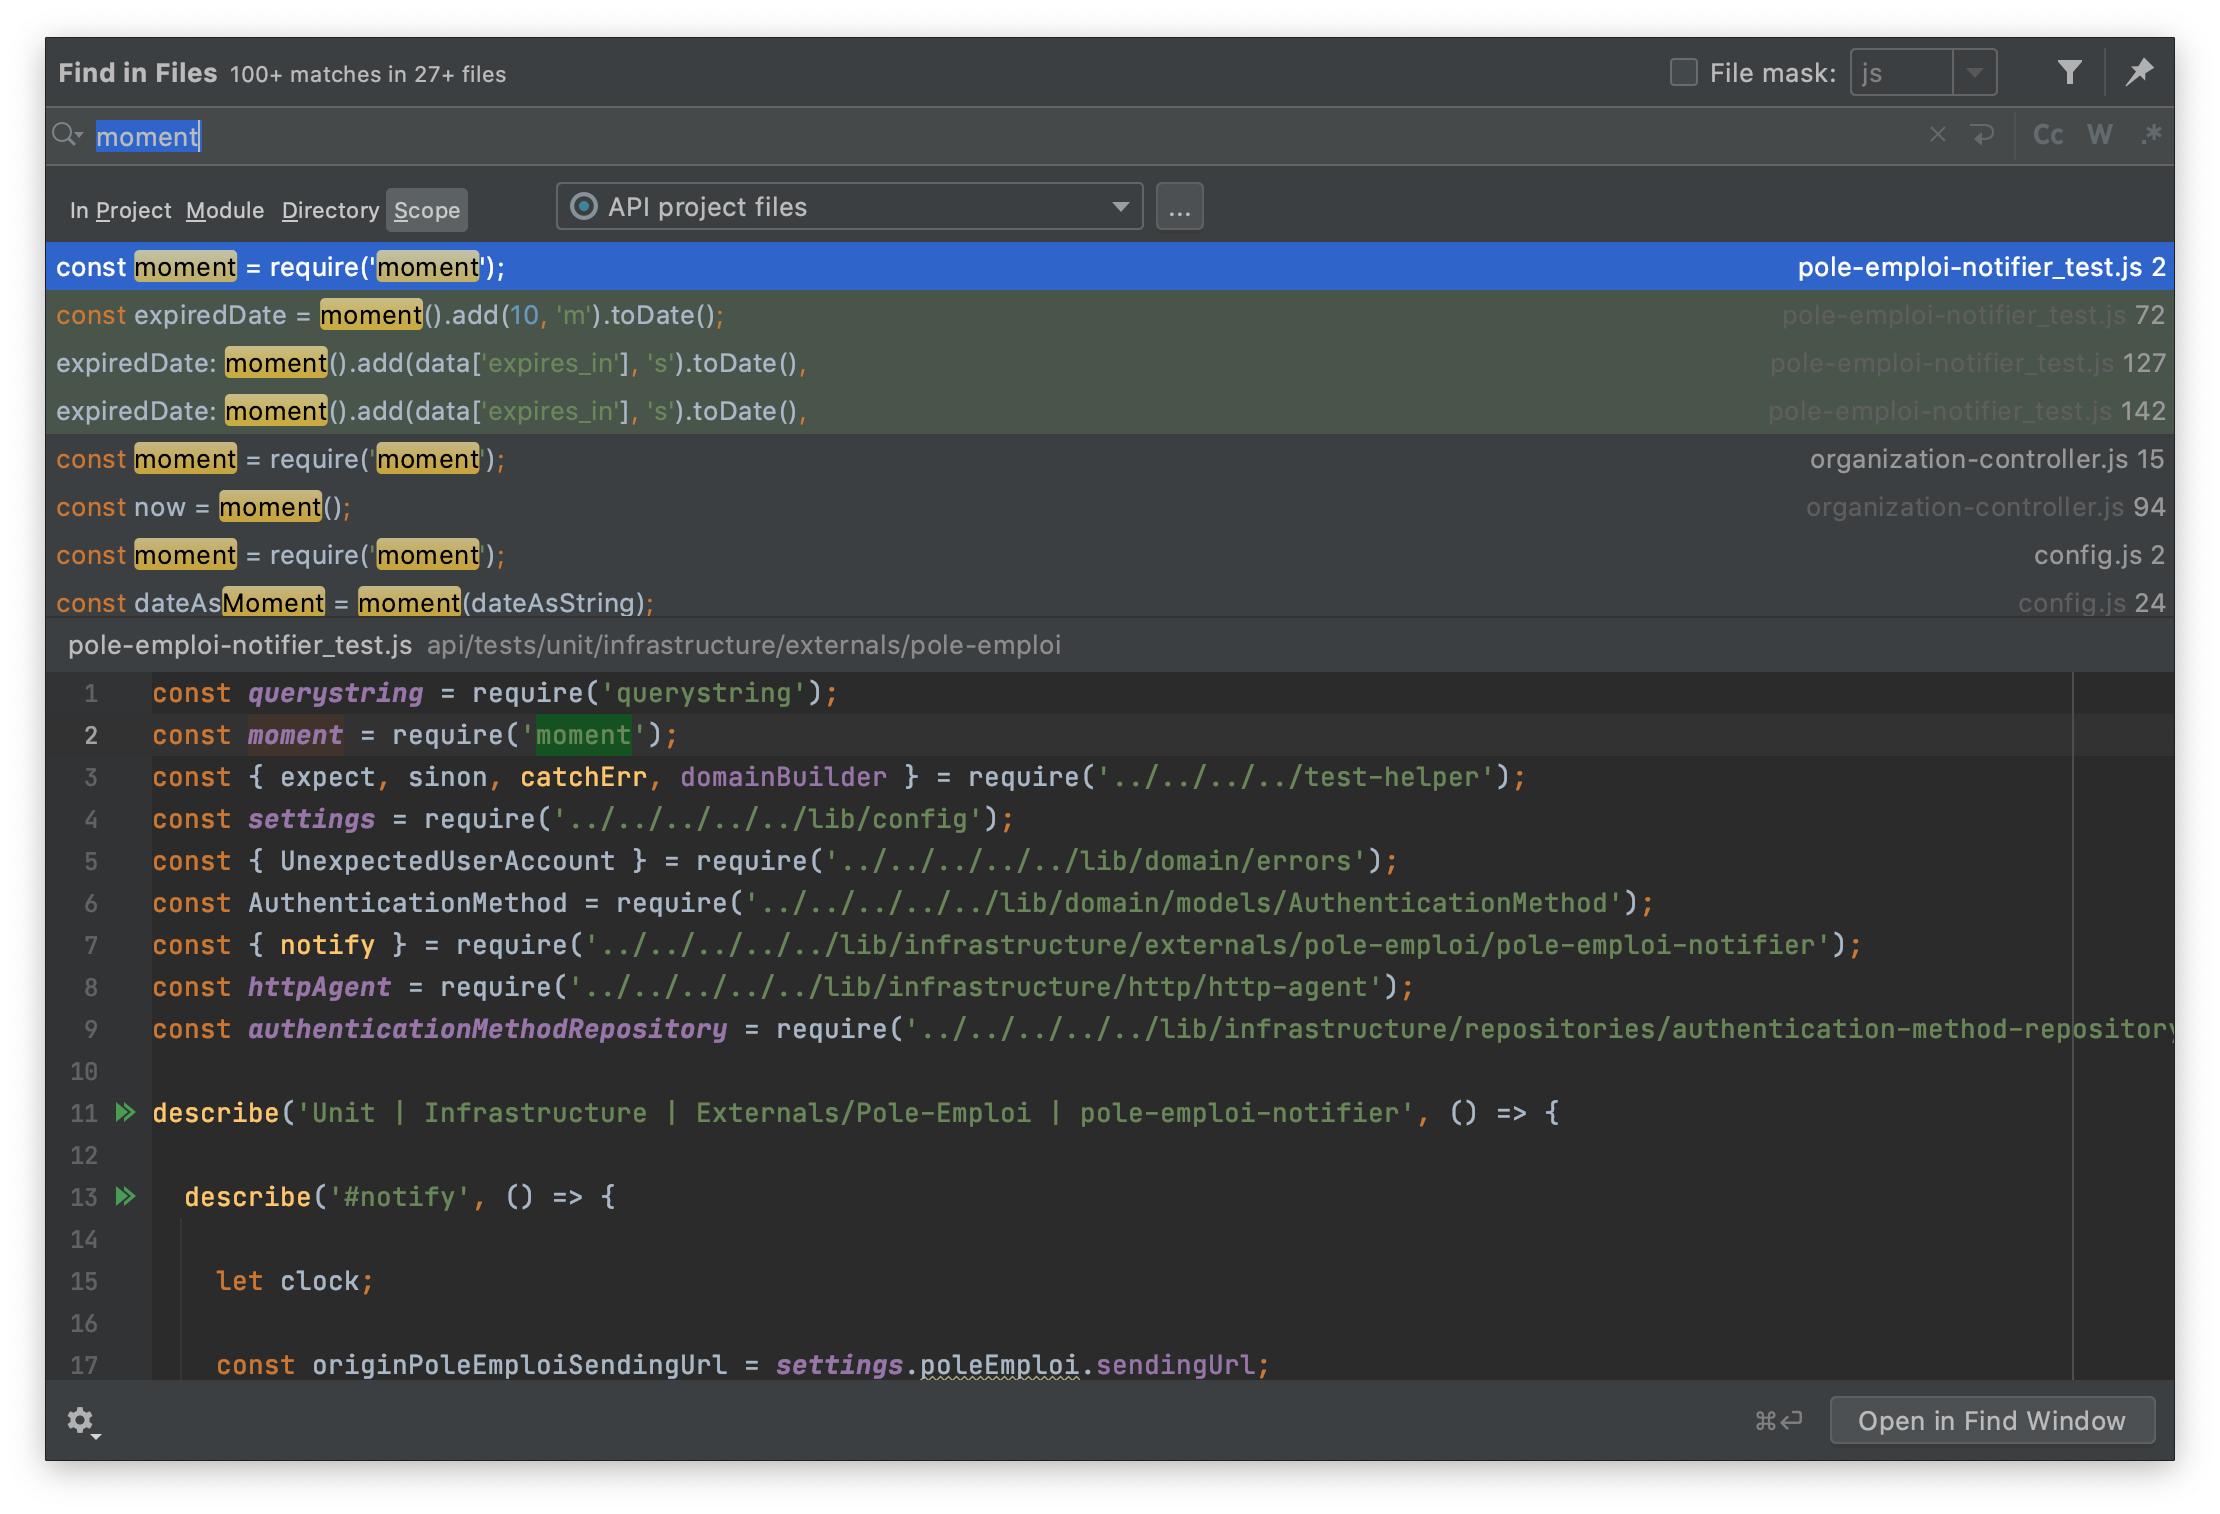The width and height of the screenshot is (2220, 1514).
Task: Toggle the Regex search option
Action: [2152, 135]
